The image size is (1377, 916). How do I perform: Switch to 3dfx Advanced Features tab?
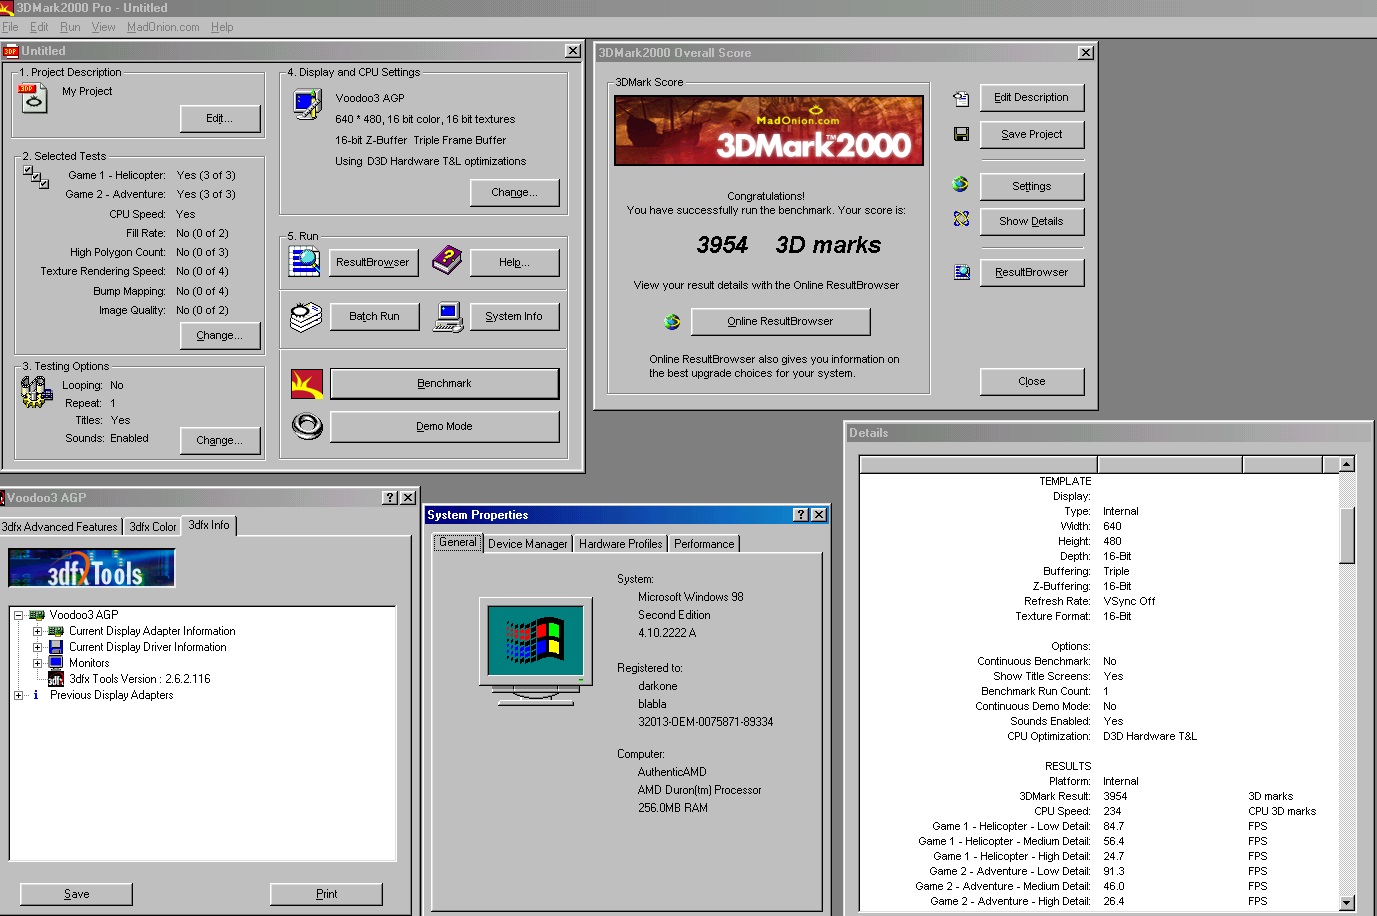pos(60,527)
